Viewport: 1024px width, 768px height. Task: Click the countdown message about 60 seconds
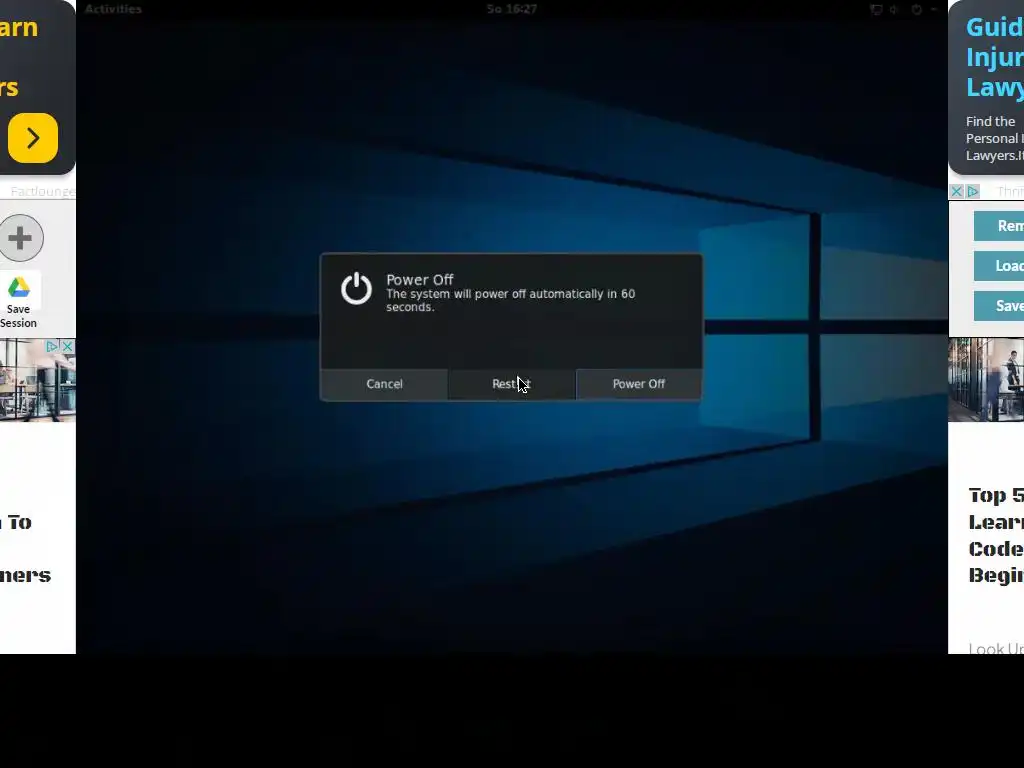pos(510,300)
